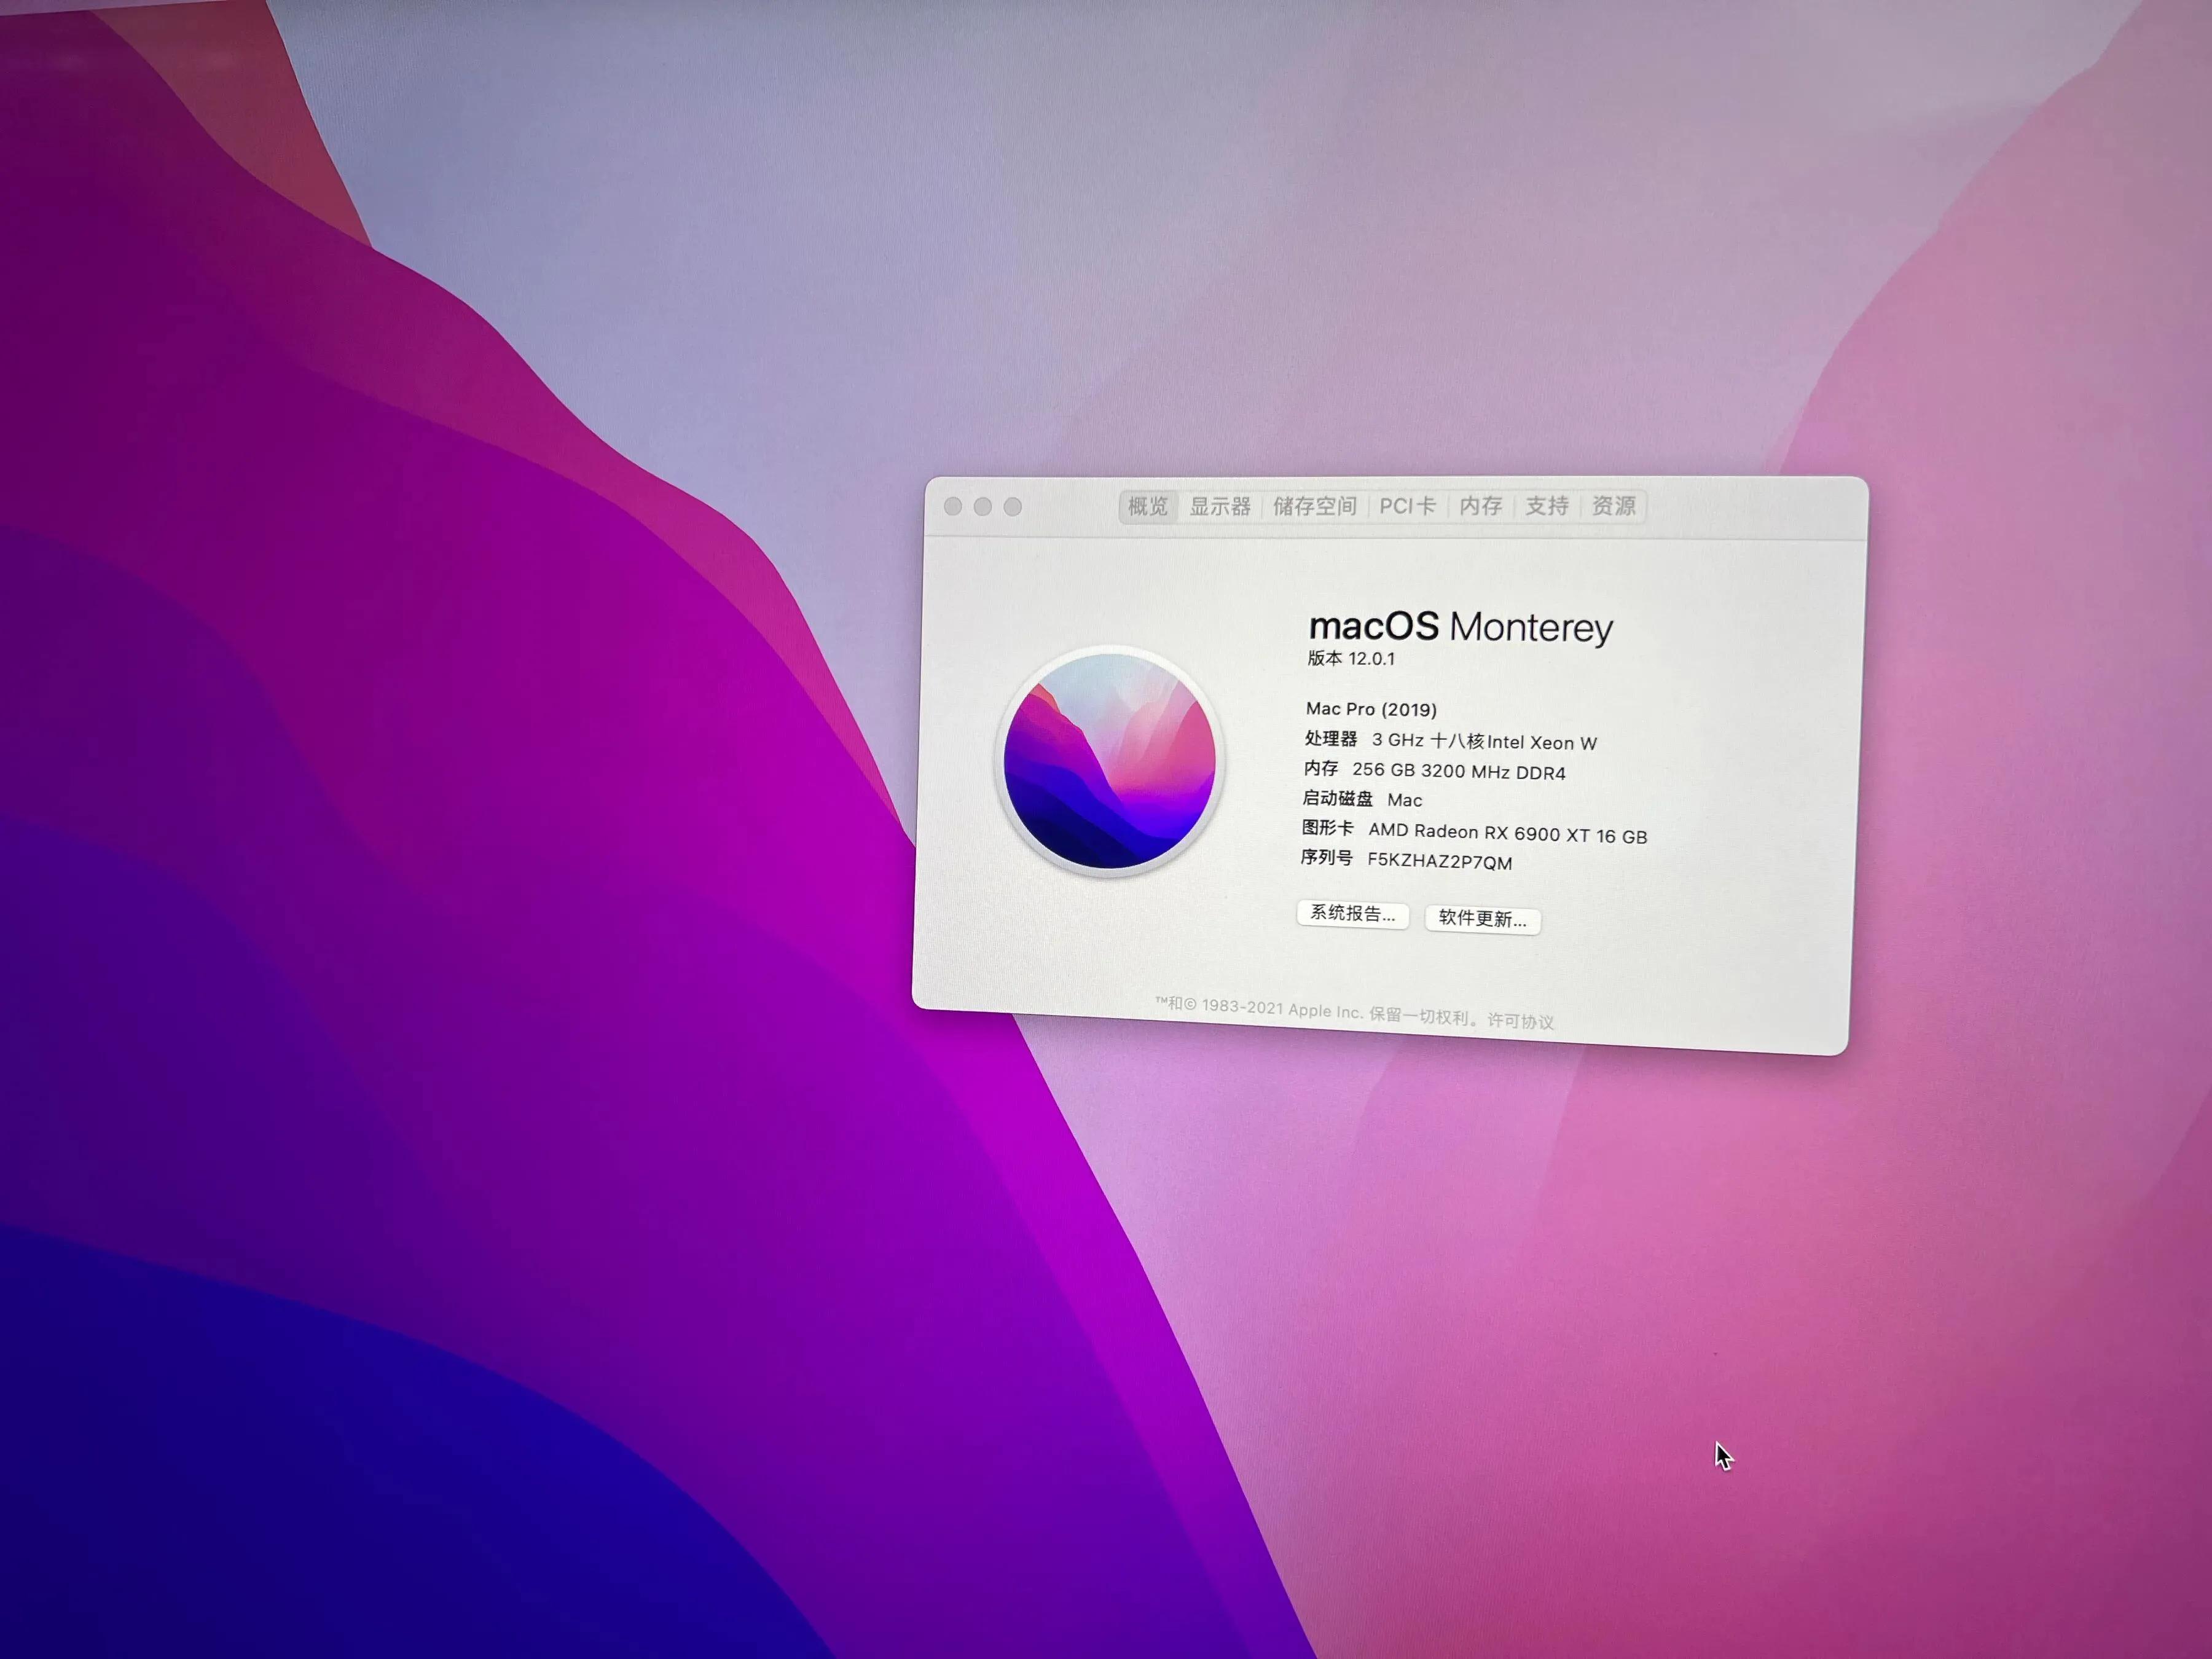Image resolution: width=2212 pixels, height=1659 pixels.
Task: Switch to the 资源 tab
Action: 1613,506
